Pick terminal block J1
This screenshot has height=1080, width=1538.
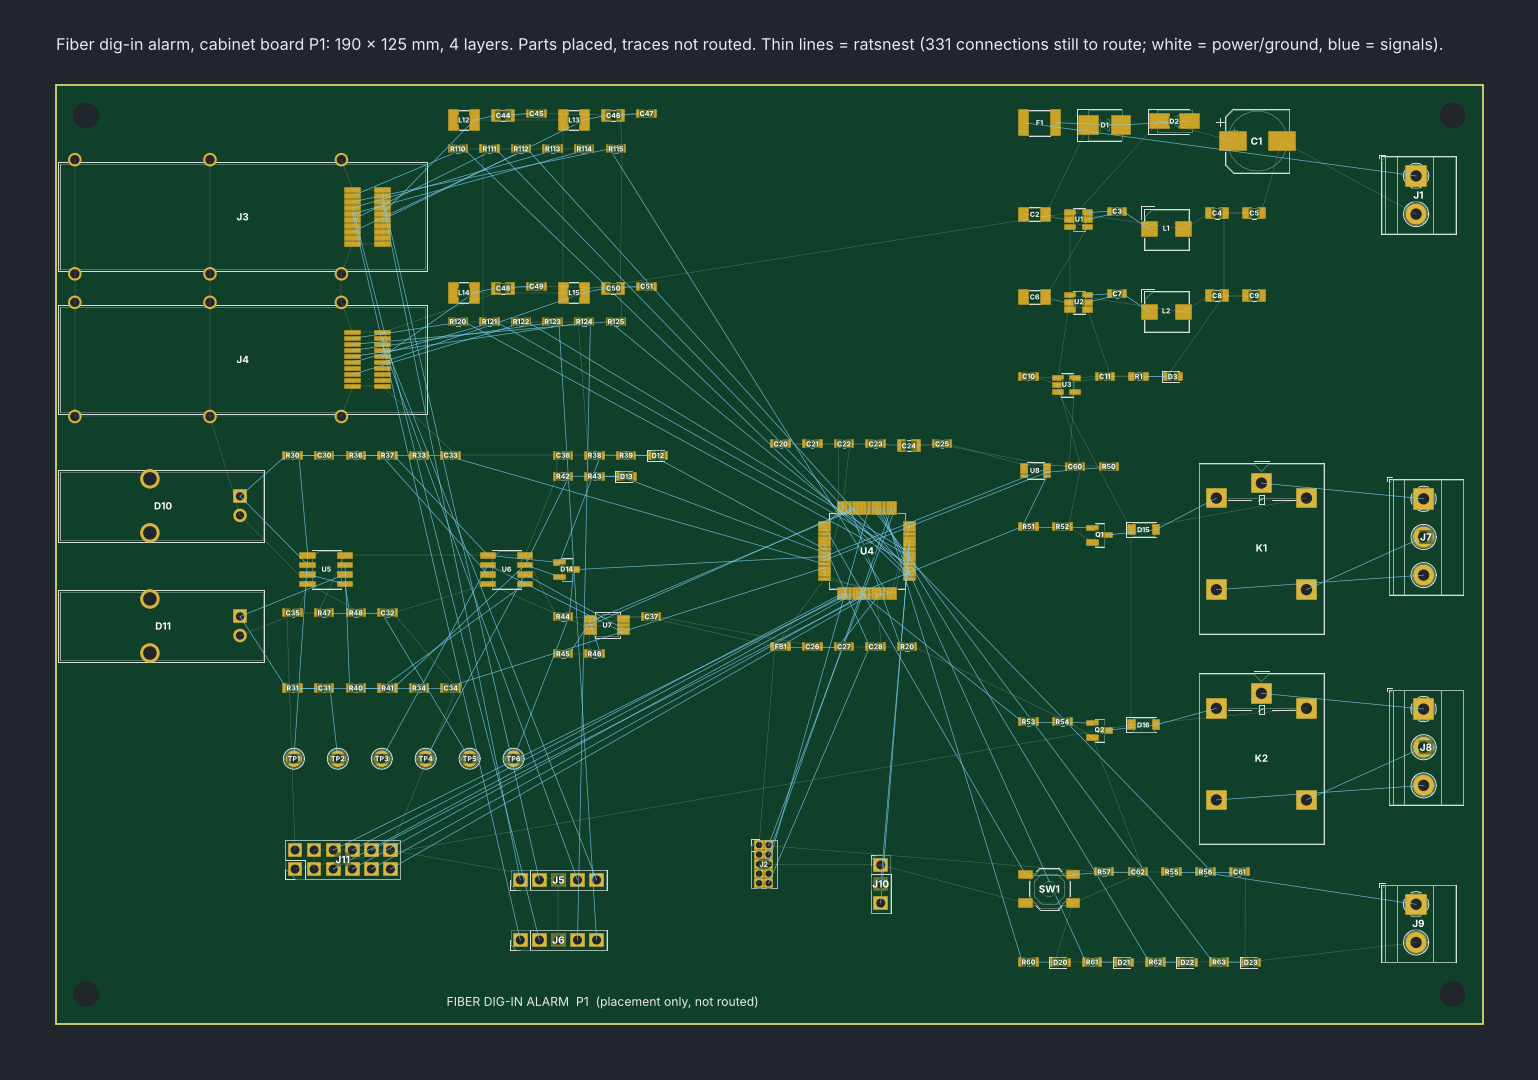(1418, 195)
